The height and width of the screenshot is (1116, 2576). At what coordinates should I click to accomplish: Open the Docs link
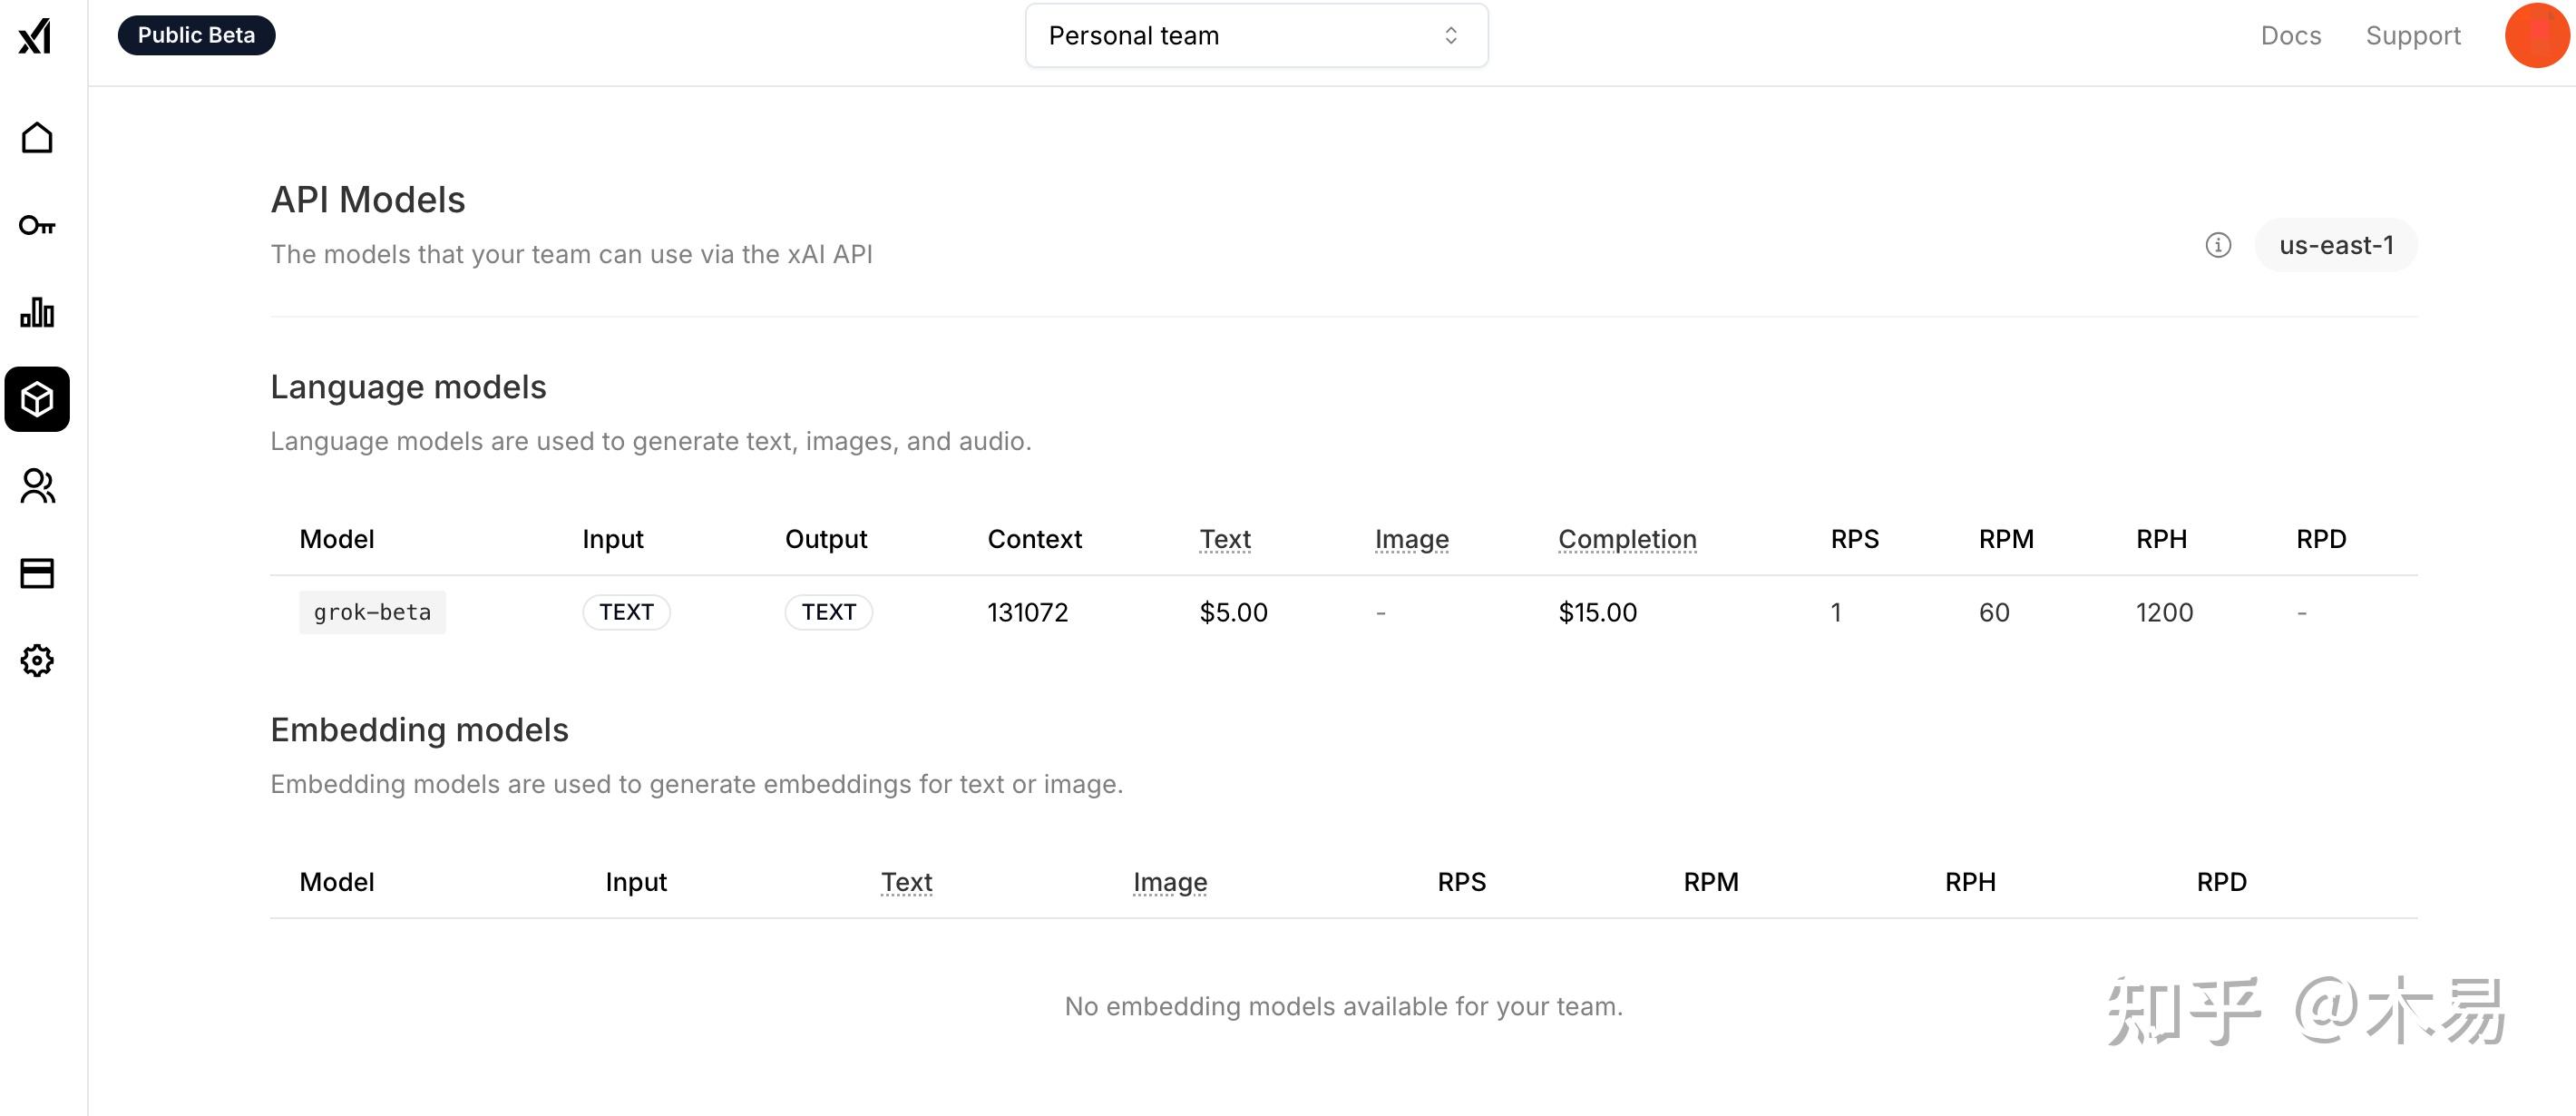pos(2290,36)
